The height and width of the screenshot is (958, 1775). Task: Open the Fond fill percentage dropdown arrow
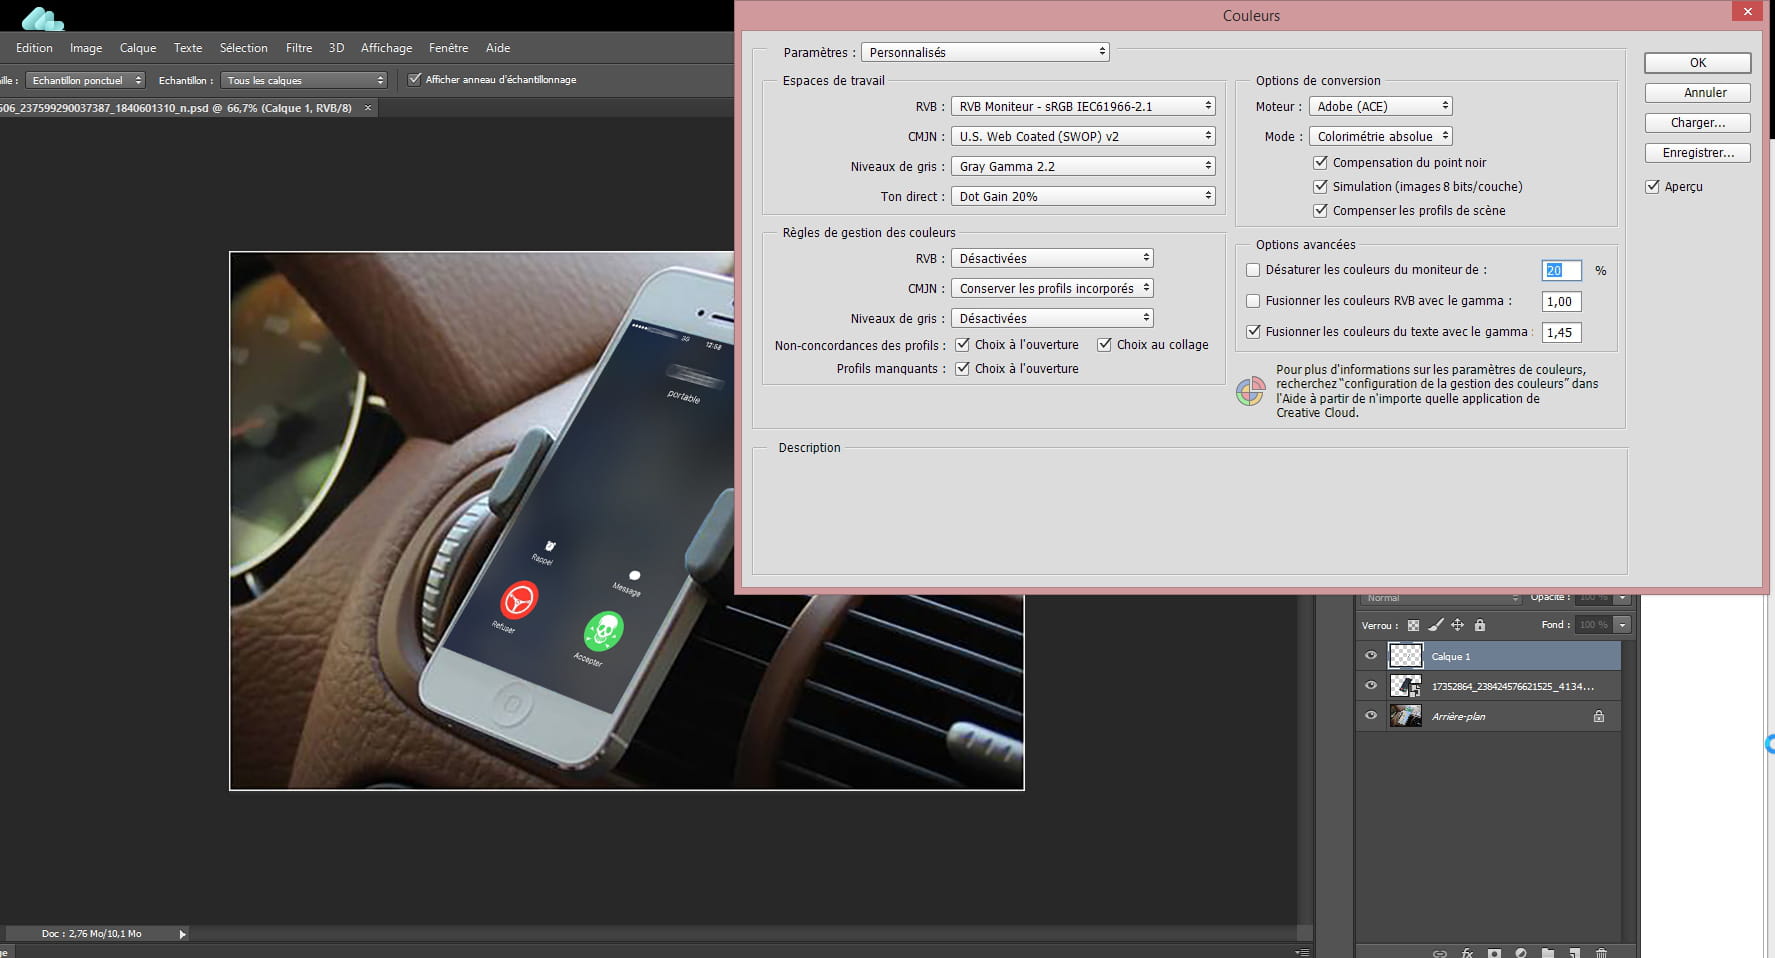1622,625
